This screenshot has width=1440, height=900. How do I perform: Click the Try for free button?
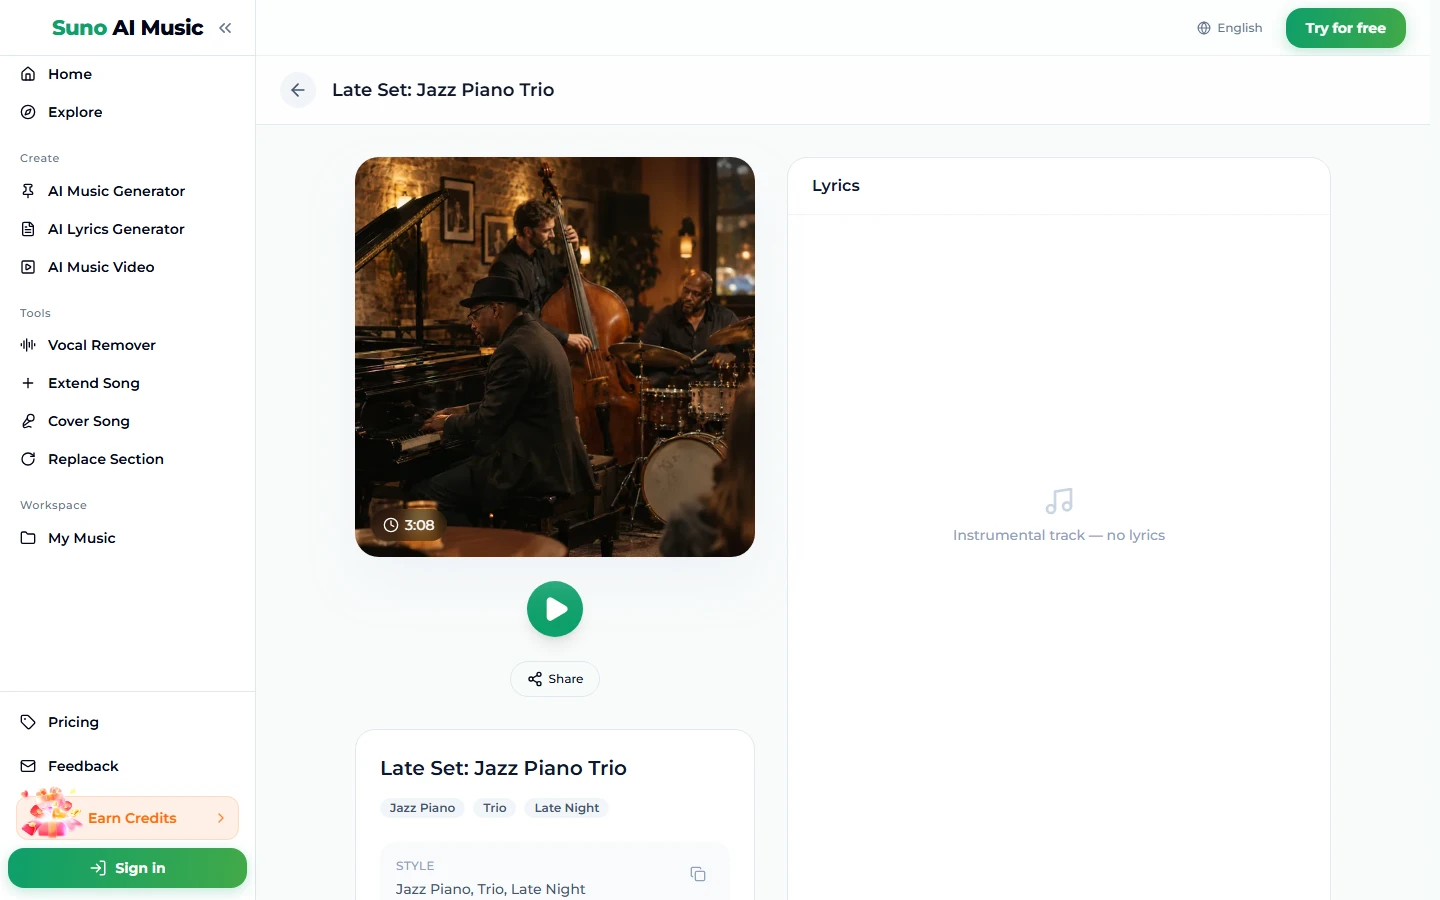(x=1346, y=28)
